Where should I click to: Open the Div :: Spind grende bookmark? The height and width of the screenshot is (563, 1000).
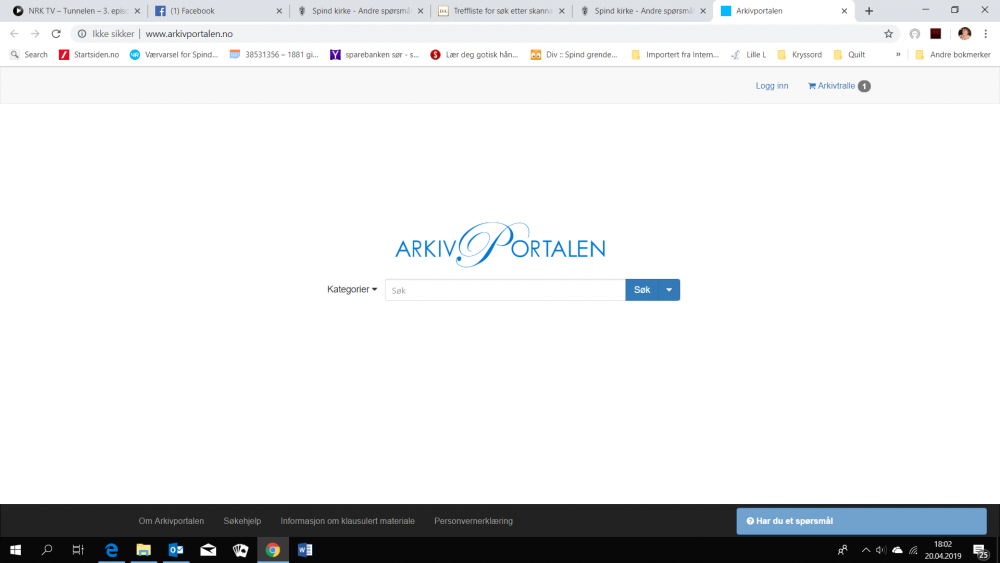tap(574, 55)
